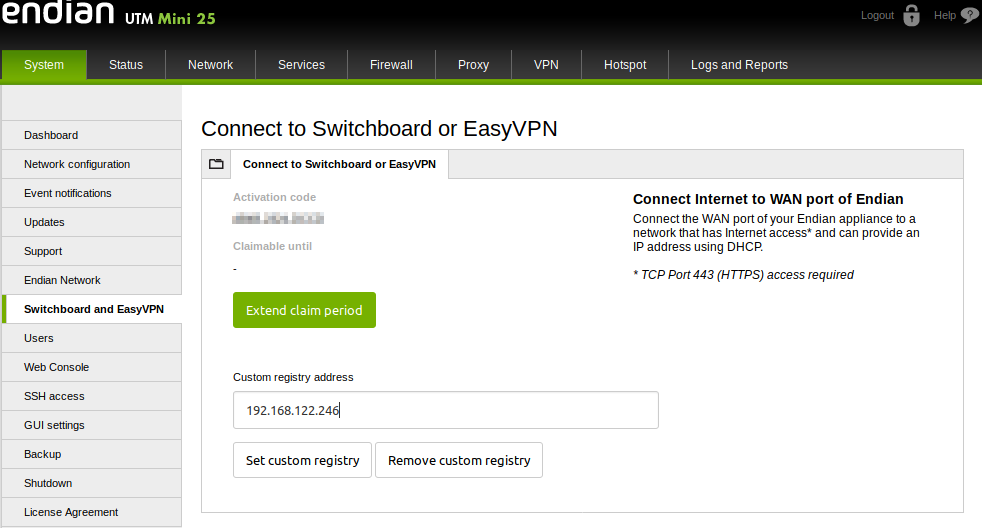Open the VPN menu

546,65
